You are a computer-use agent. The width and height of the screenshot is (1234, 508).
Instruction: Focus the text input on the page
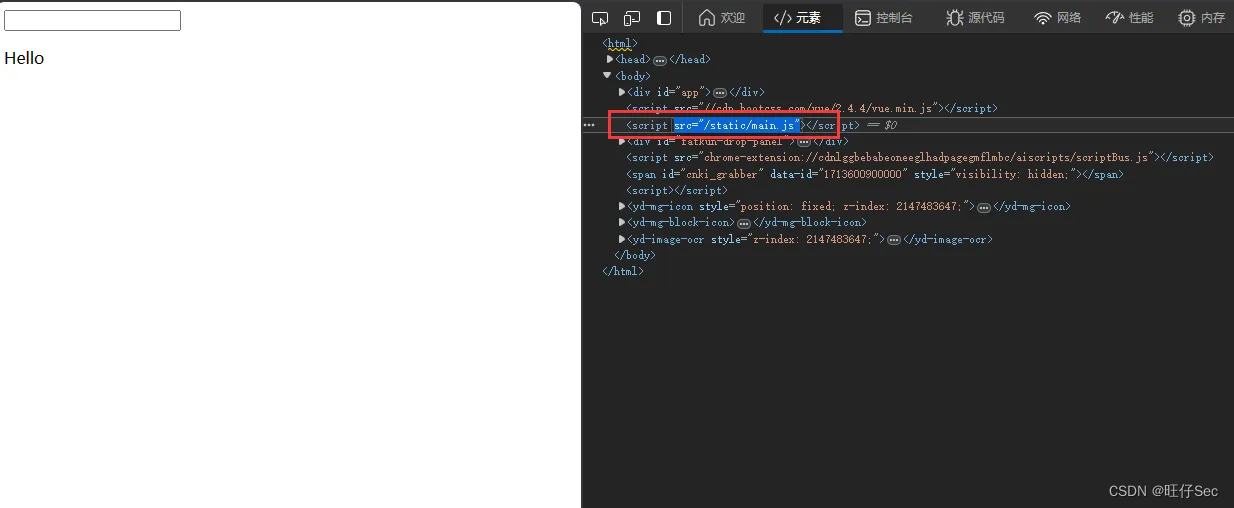[92, 20]
